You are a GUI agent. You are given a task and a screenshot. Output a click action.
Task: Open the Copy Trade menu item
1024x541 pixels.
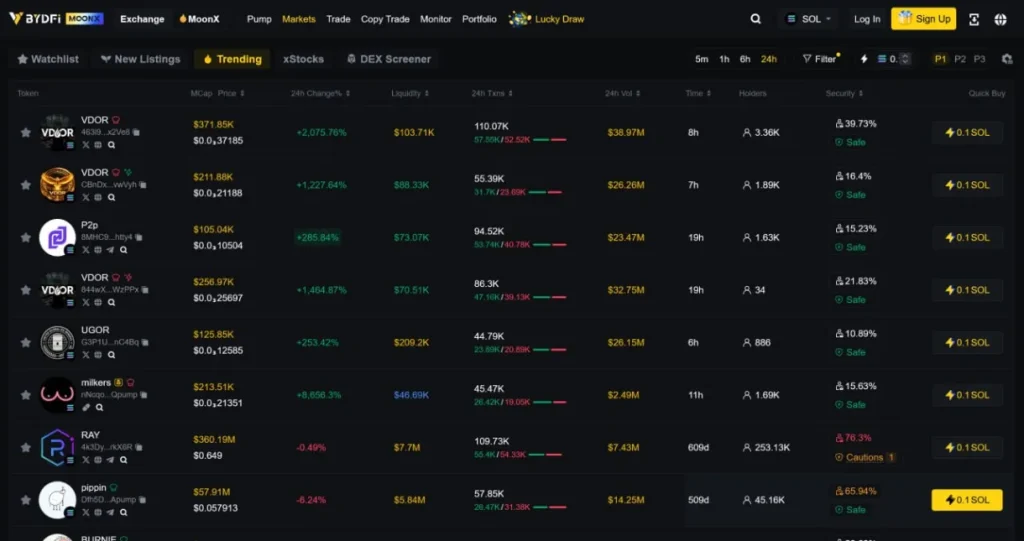click(385, 19)
